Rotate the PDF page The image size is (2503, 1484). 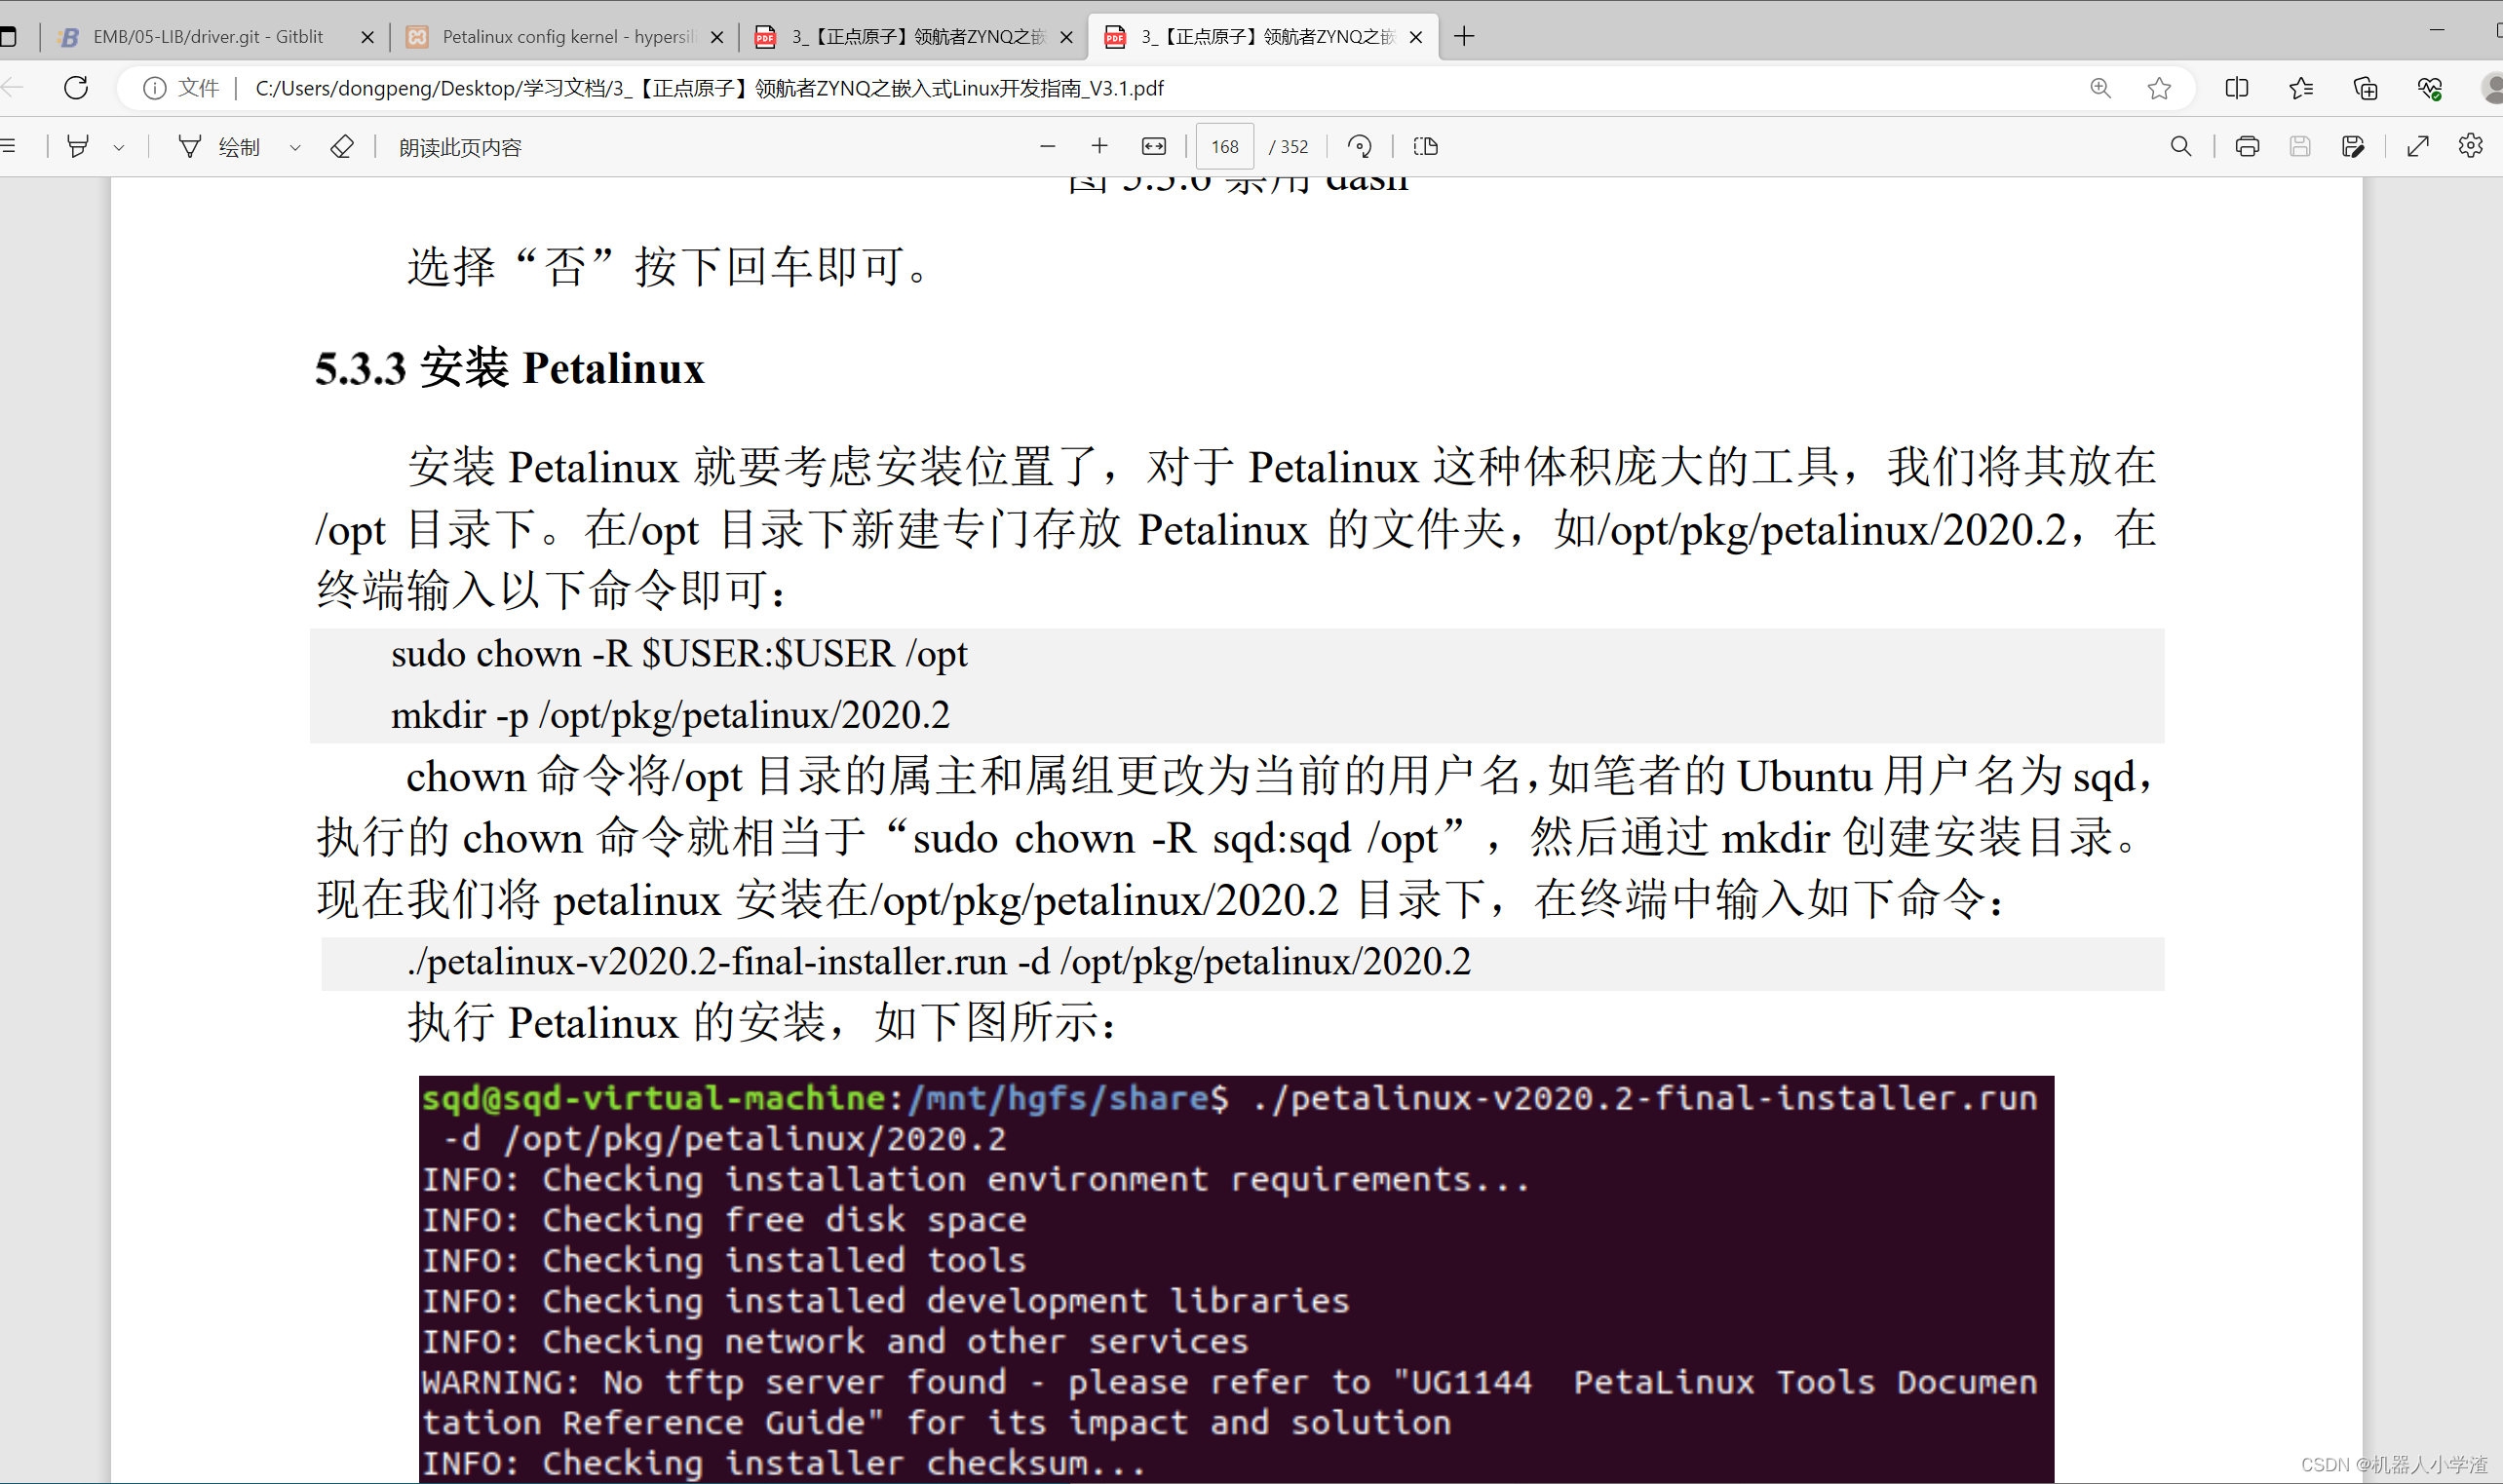pyautogui.click(x=1359, y=147)
